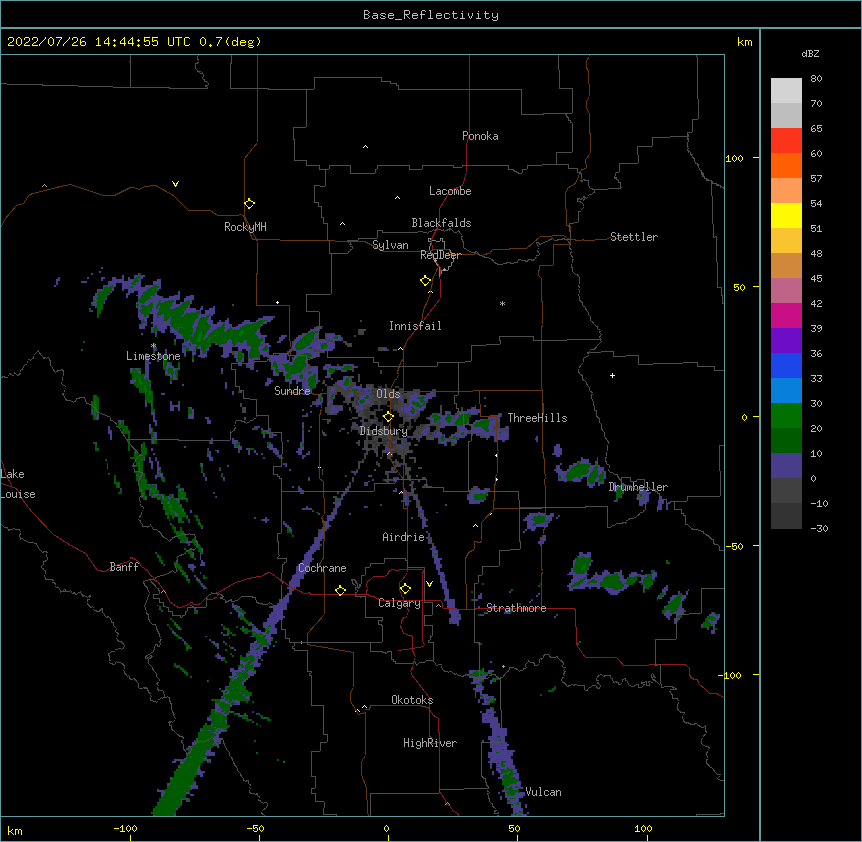Click the white asterisk marker east of Innisfail

point(502,303)
